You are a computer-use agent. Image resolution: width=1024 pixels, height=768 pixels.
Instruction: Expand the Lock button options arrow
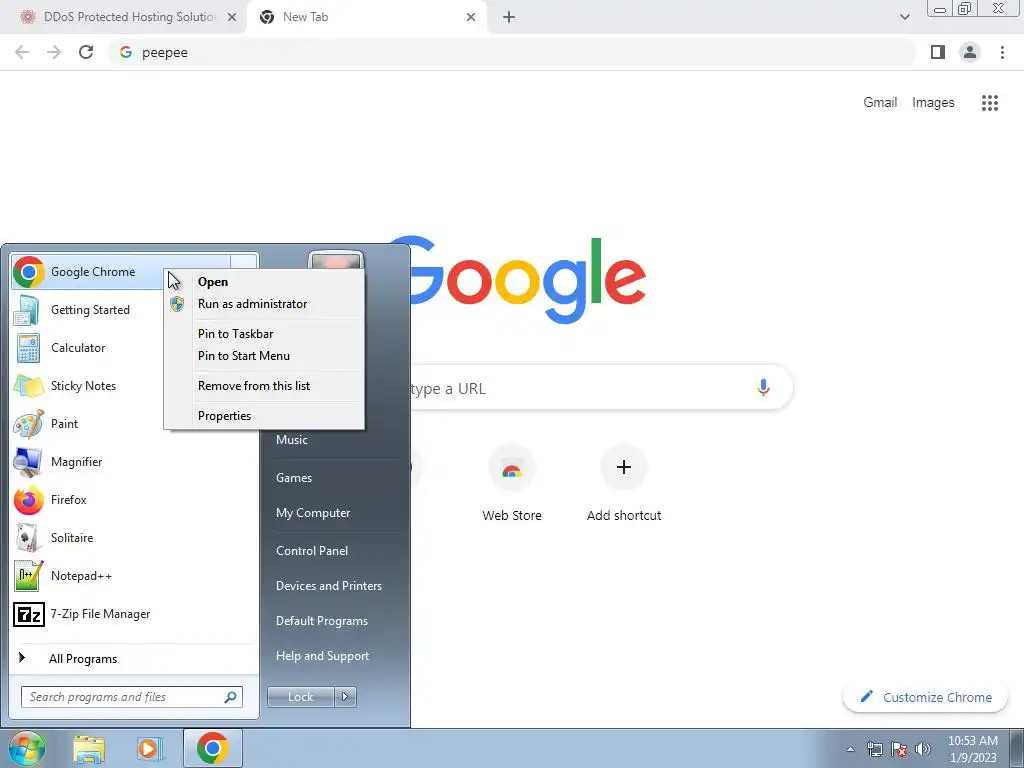click(x=345, y=697)
